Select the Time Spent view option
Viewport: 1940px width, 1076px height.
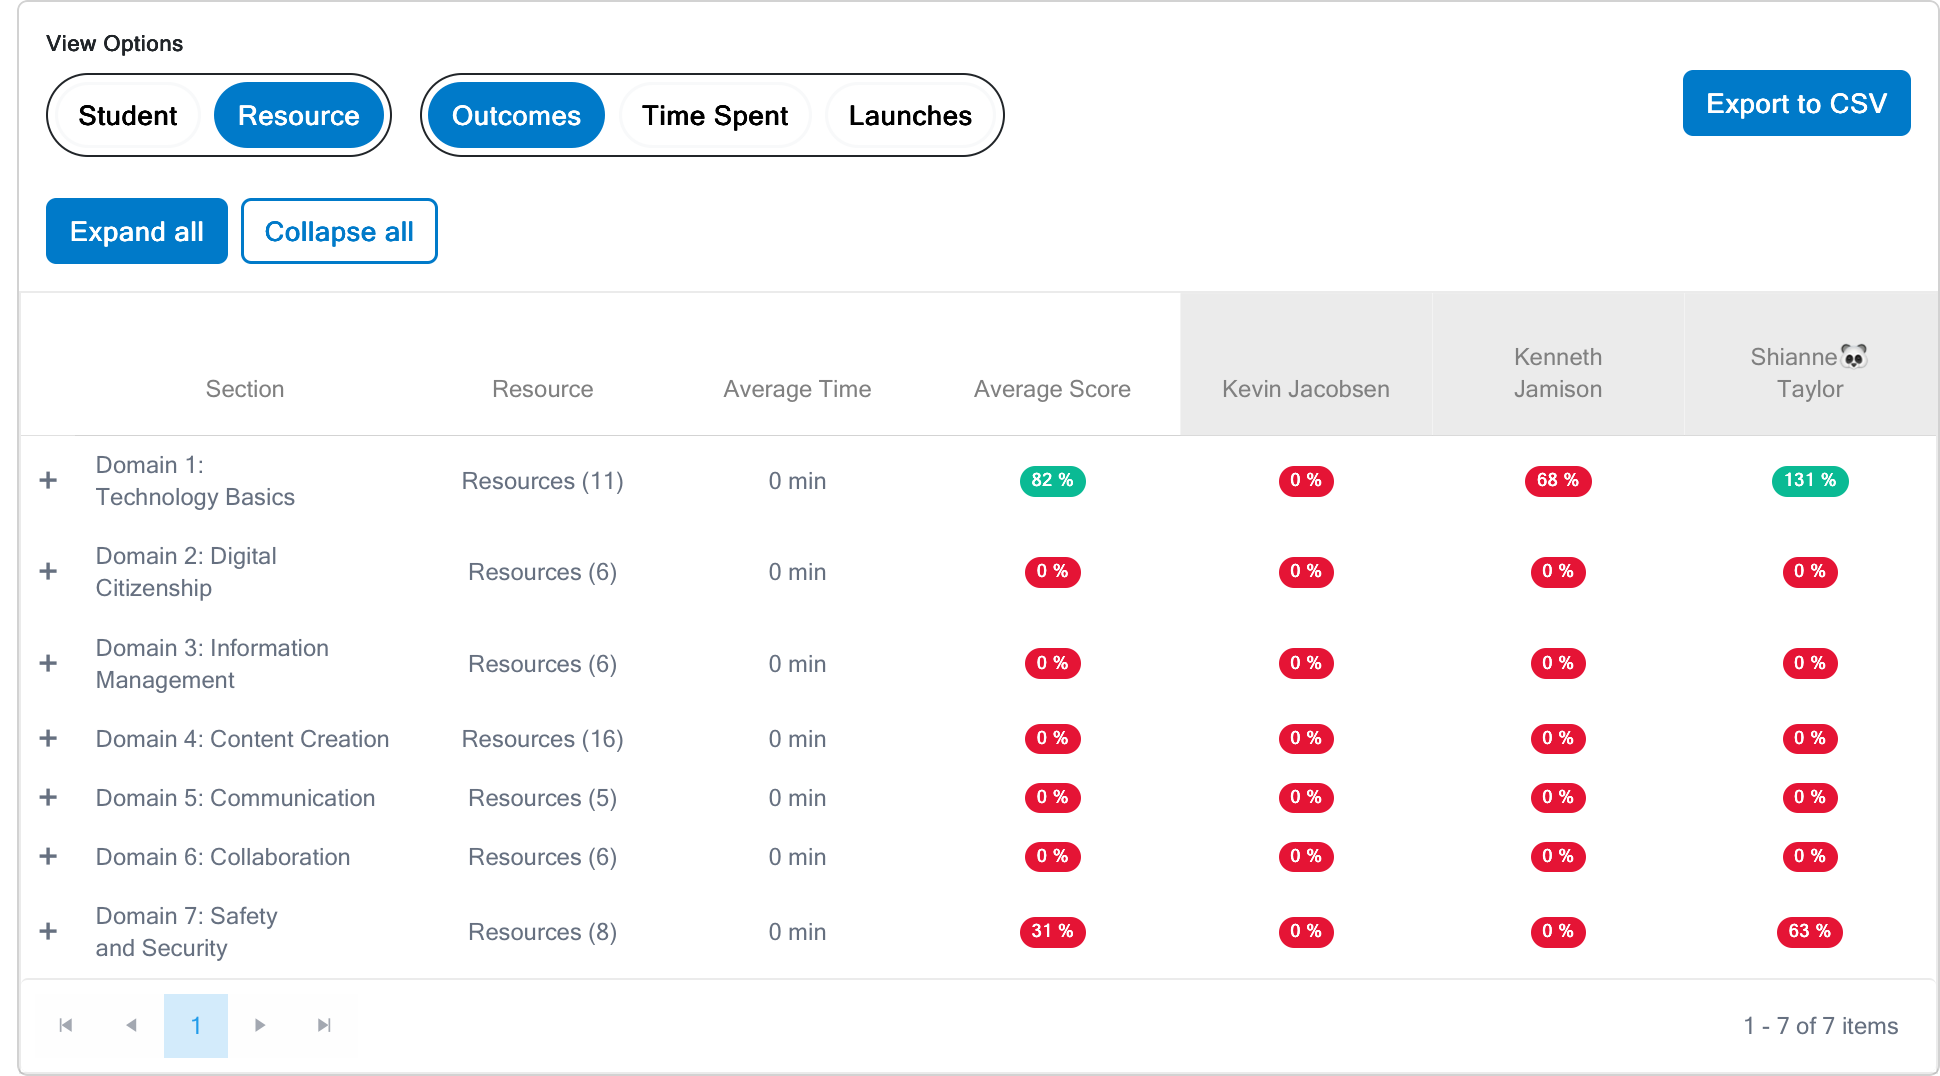(x=715, y=115)
